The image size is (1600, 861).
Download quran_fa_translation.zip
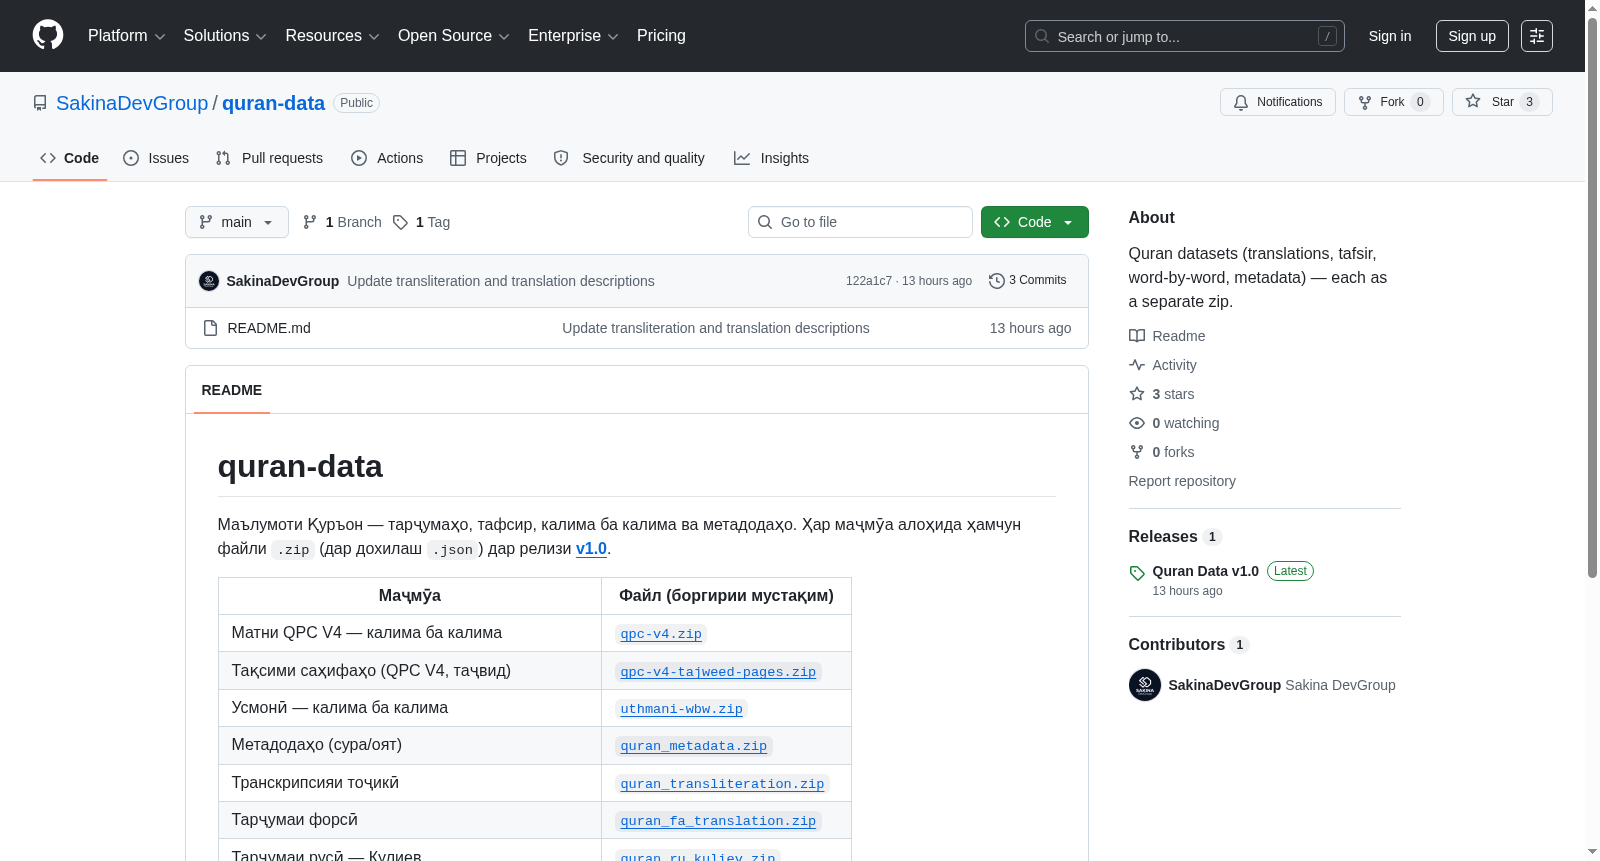718,821
